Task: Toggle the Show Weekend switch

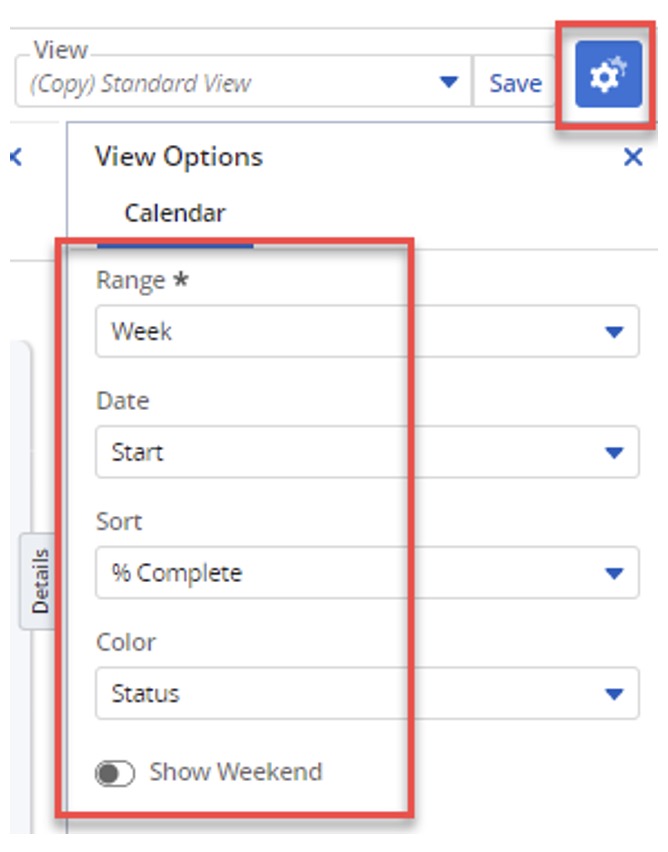Action: click(115, 773)
